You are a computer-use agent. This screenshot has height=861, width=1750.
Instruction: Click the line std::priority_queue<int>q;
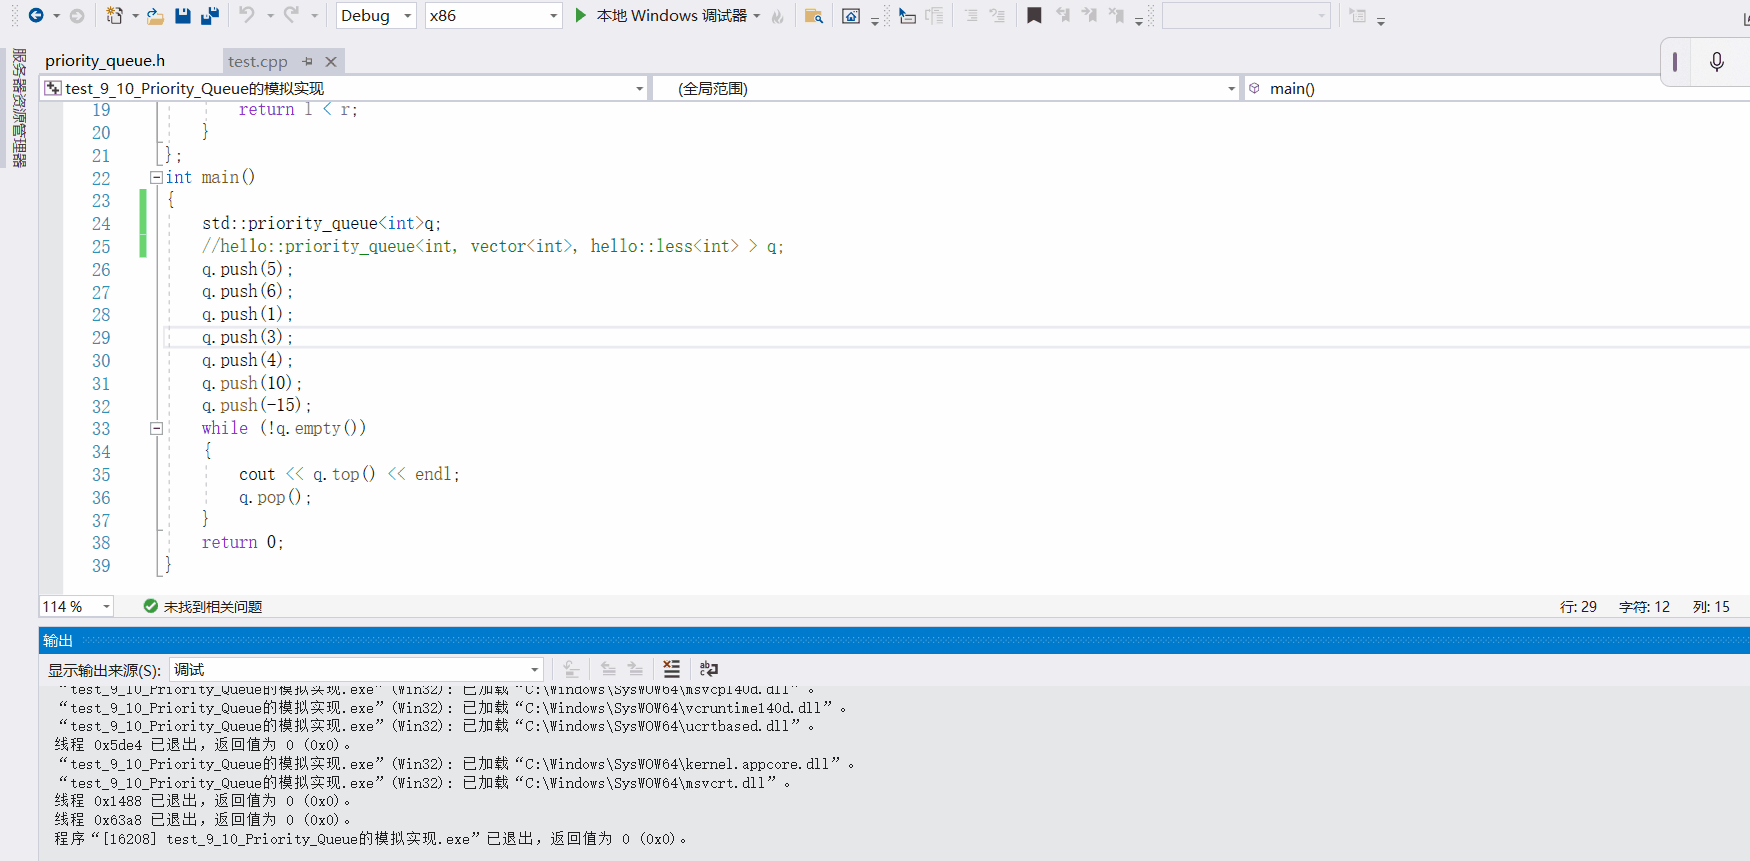[321, 223]
